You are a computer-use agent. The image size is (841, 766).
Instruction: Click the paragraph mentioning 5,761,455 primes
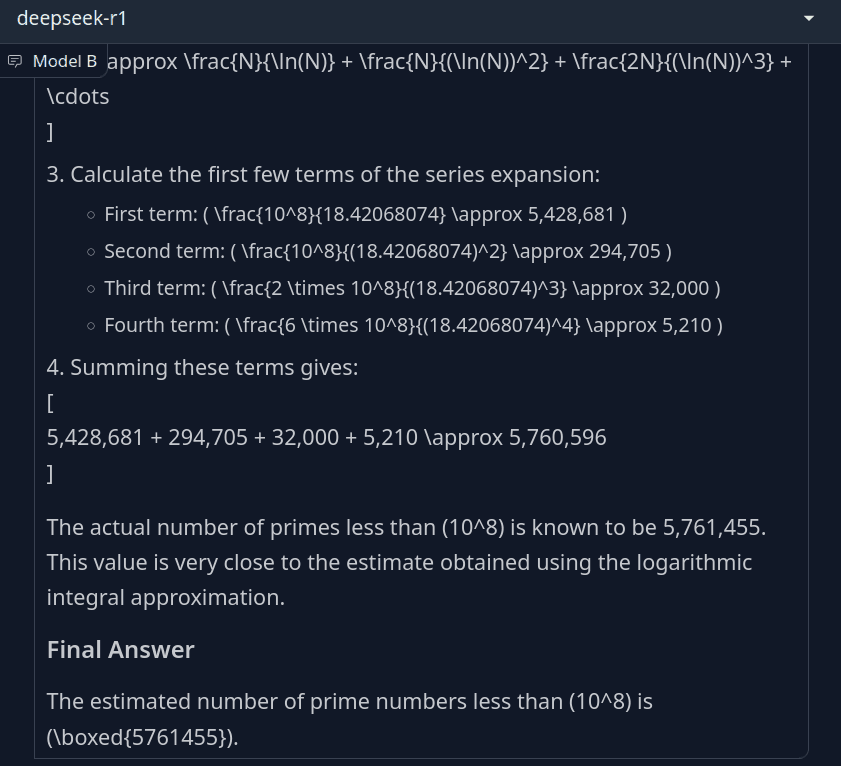406,562
